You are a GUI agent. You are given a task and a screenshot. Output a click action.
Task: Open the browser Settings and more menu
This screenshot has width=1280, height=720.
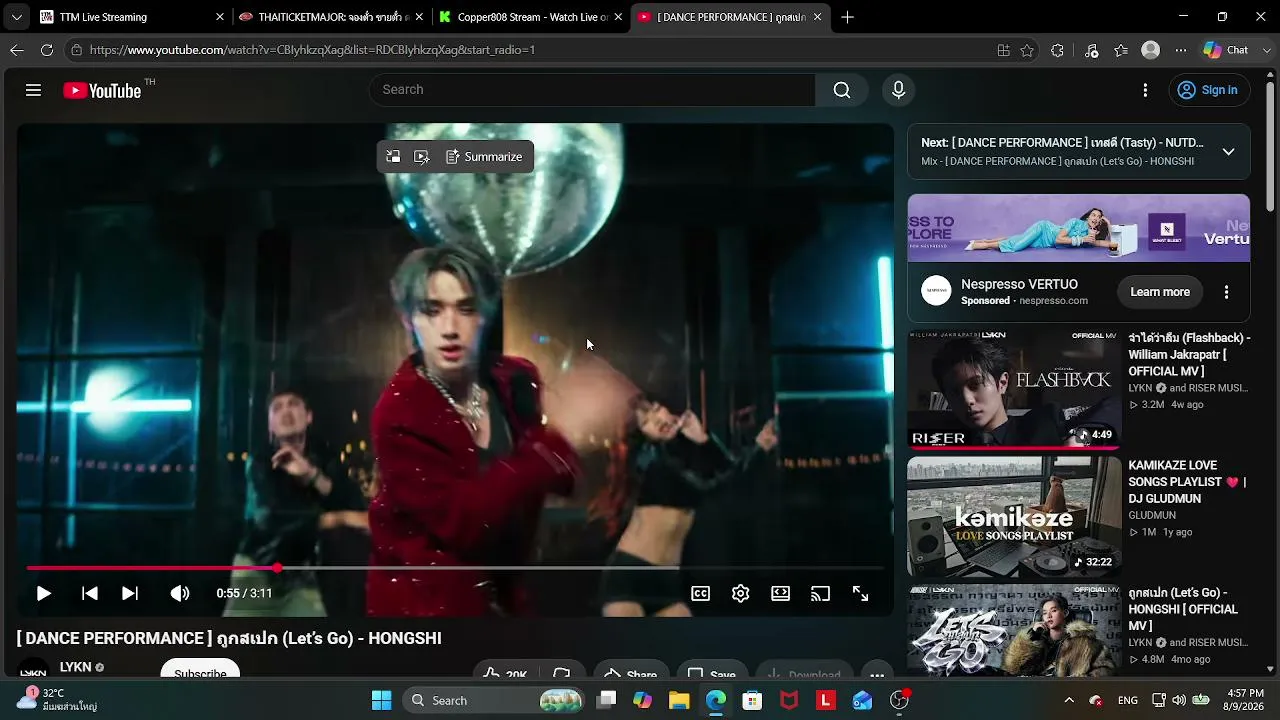pyautogui.click(x=1181, y=50)
